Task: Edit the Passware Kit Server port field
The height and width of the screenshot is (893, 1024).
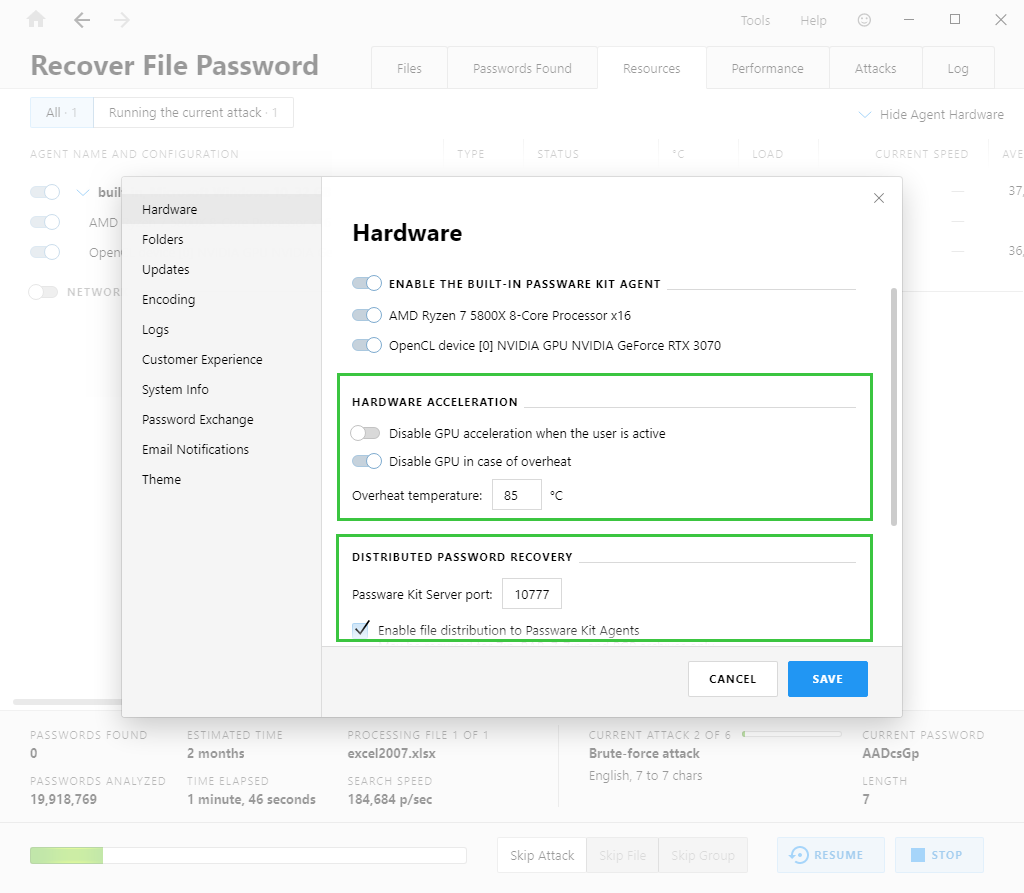Action: [x=532, y=594]
